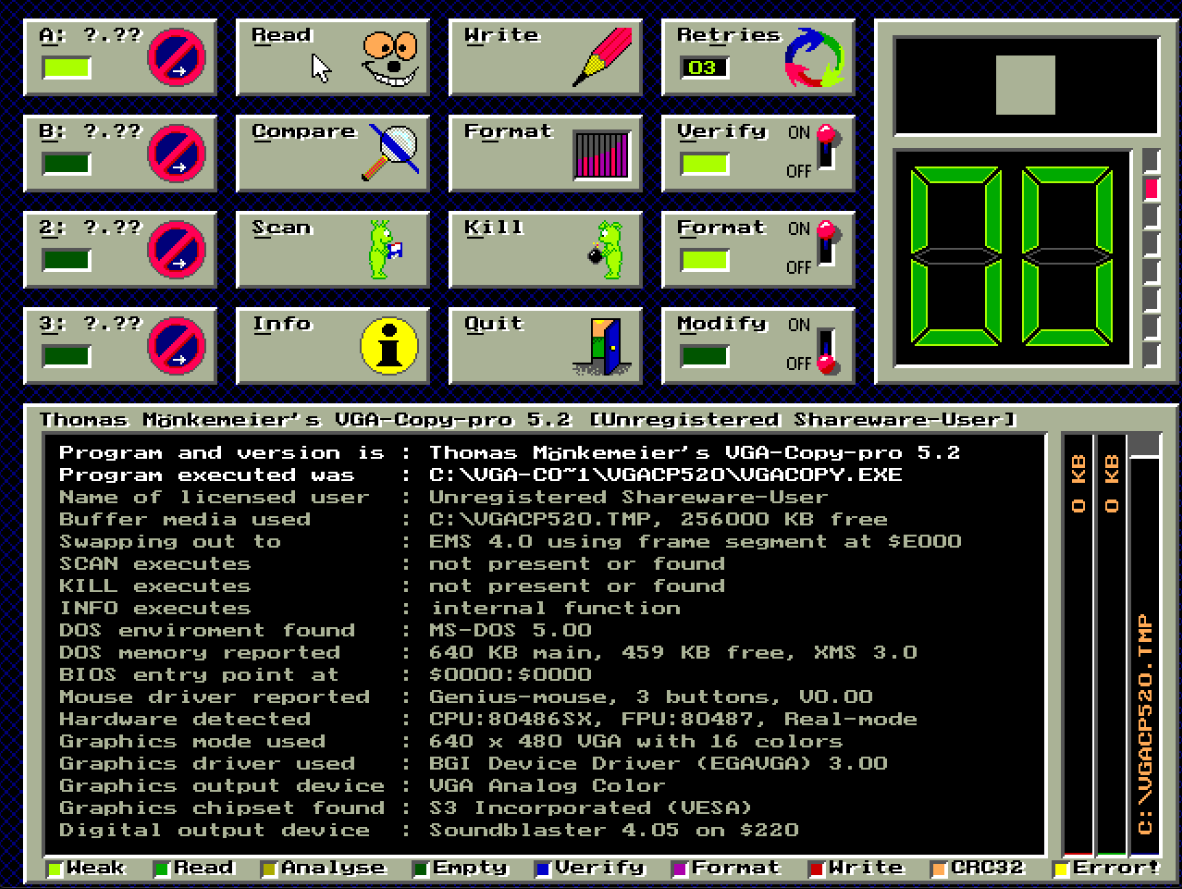
Task: Click the Retries circular arrows icon
Action: (815, 58)
